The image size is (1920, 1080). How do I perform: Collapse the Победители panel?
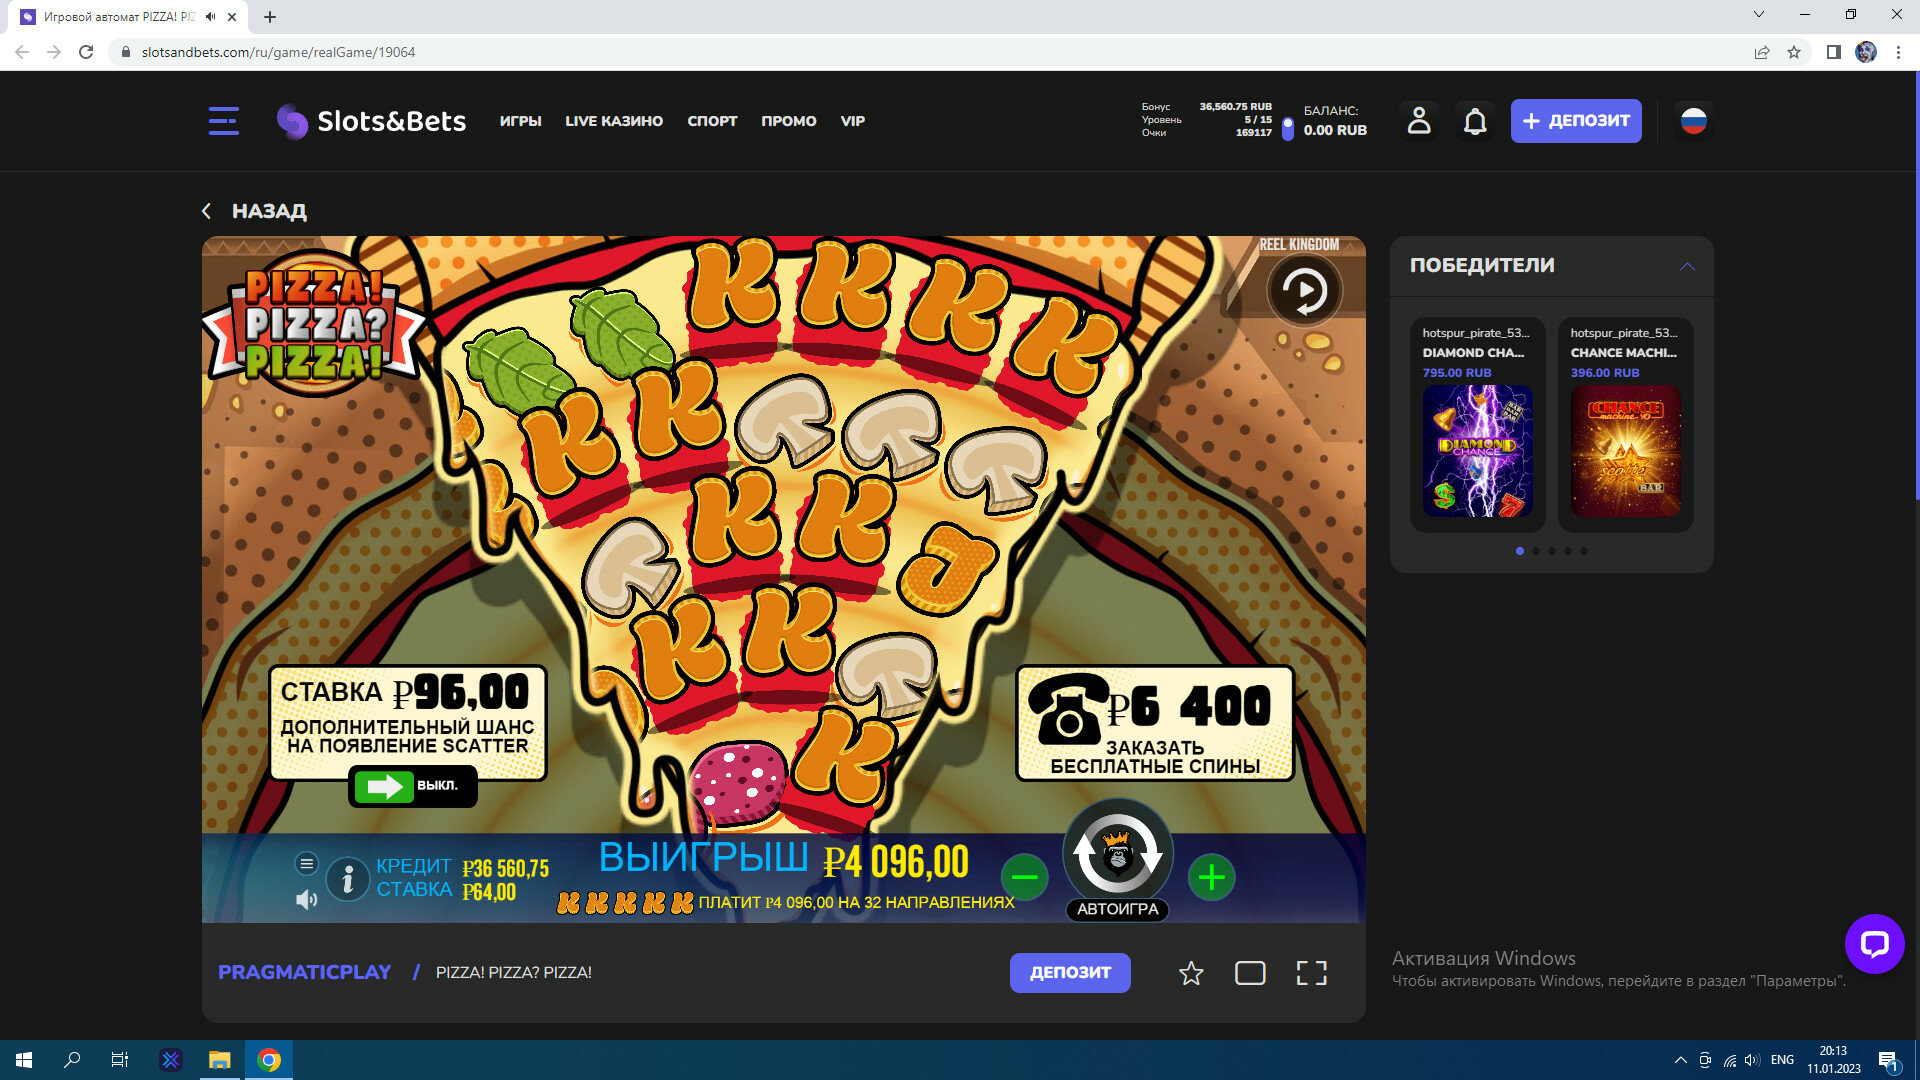1687,266
